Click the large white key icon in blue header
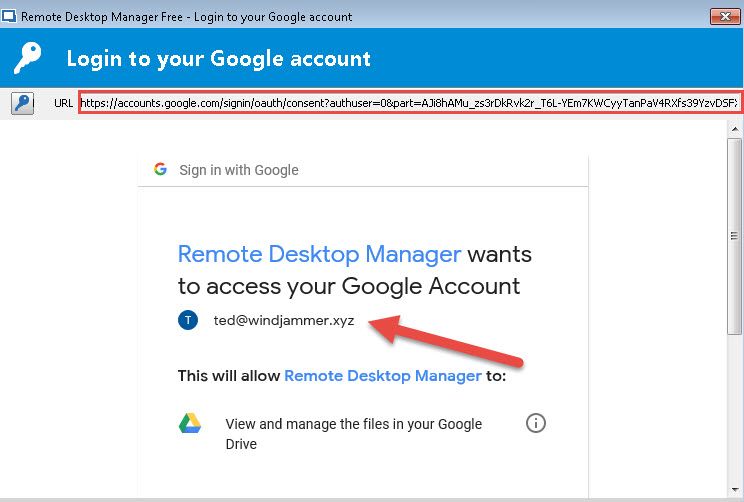 tap(27, 58)
